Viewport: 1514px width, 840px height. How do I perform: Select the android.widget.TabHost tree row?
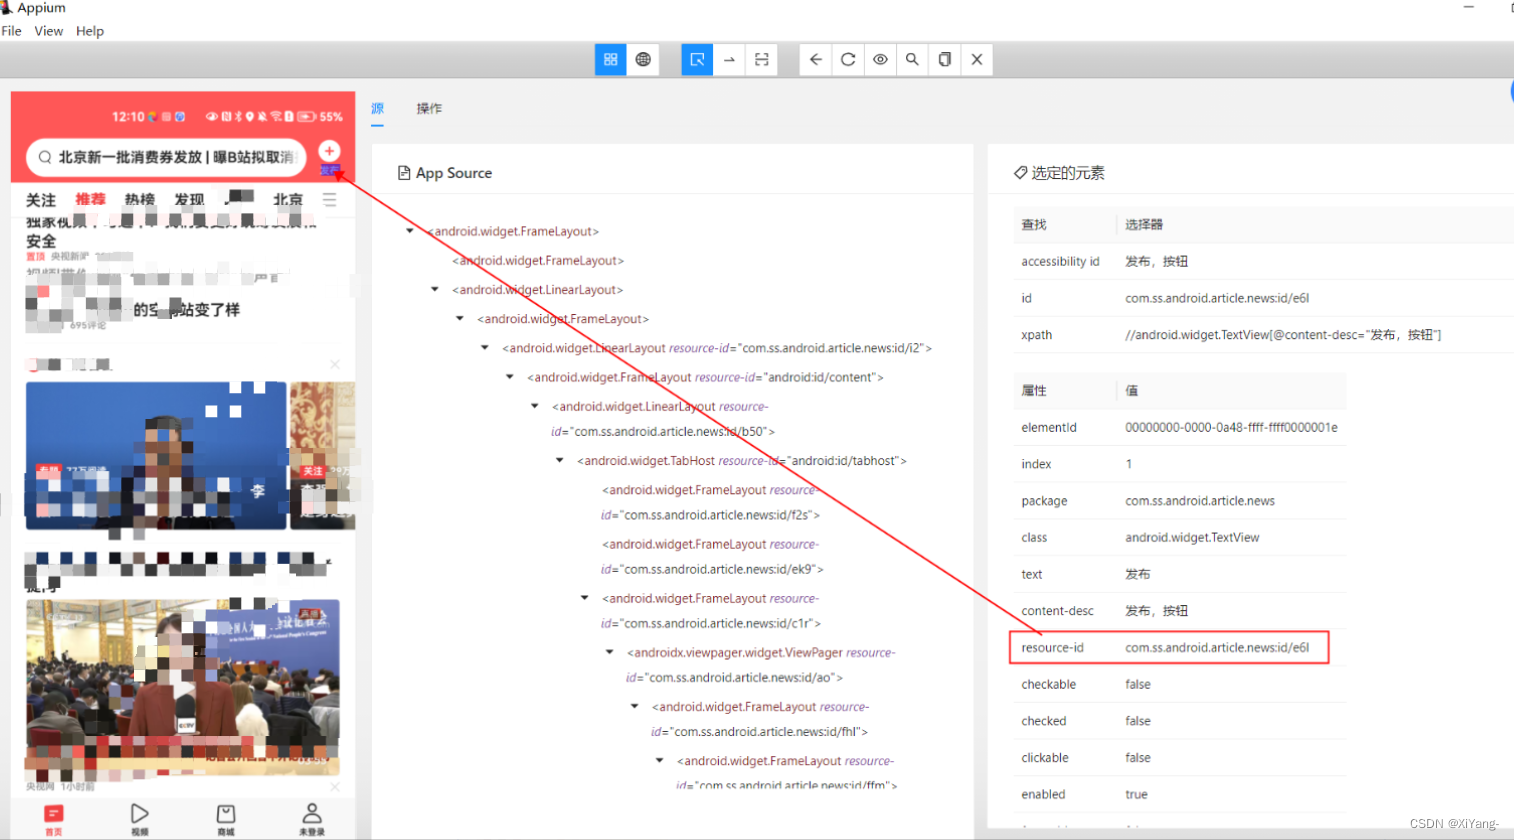tap(741, 461)
